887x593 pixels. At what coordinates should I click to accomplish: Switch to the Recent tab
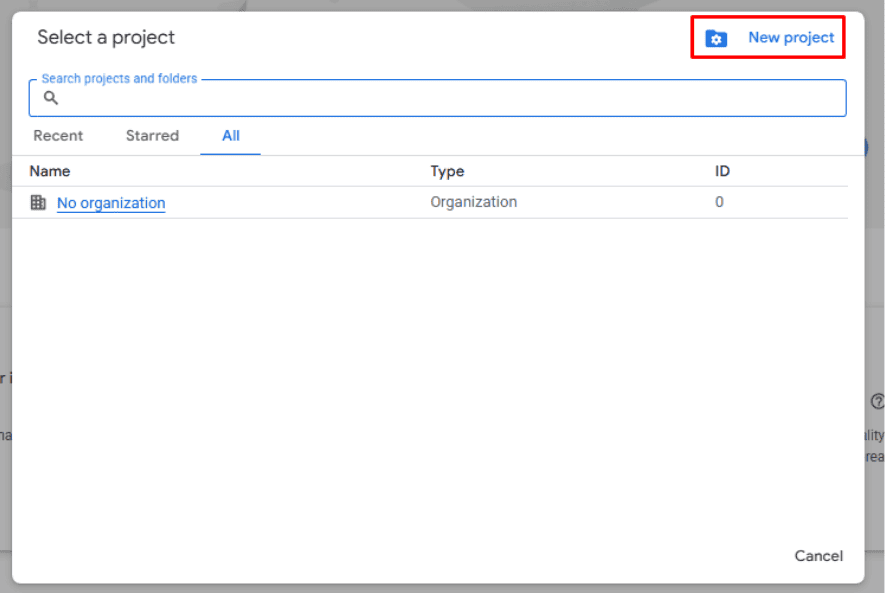pos(58,136)
